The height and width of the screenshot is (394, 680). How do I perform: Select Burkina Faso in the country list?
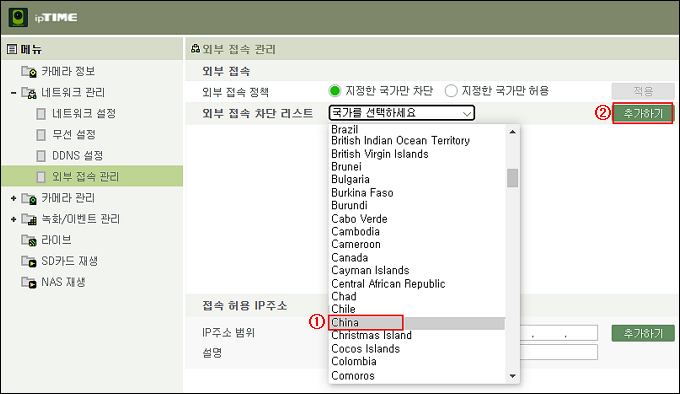(x=362, y=193)
